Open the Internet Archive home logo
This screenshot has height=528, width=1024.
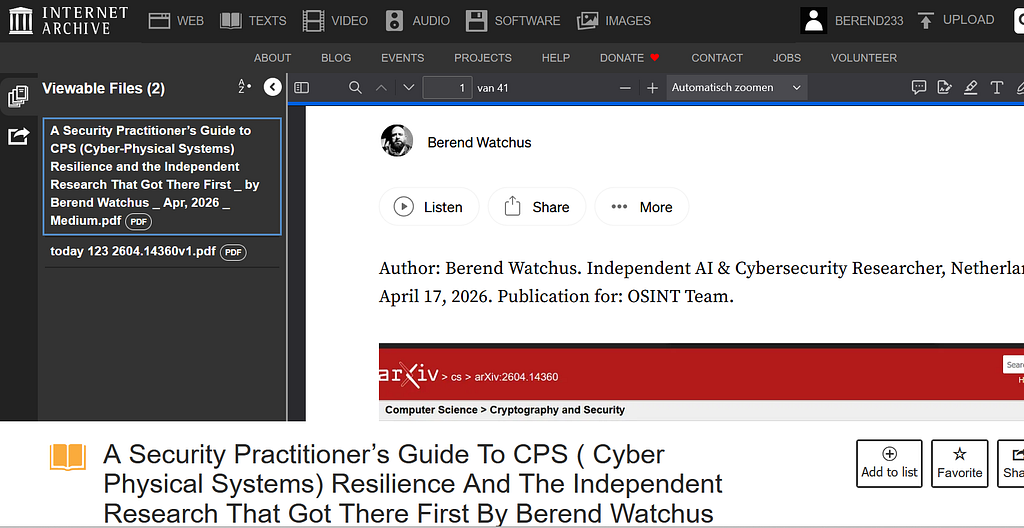(x=69, y=21)
